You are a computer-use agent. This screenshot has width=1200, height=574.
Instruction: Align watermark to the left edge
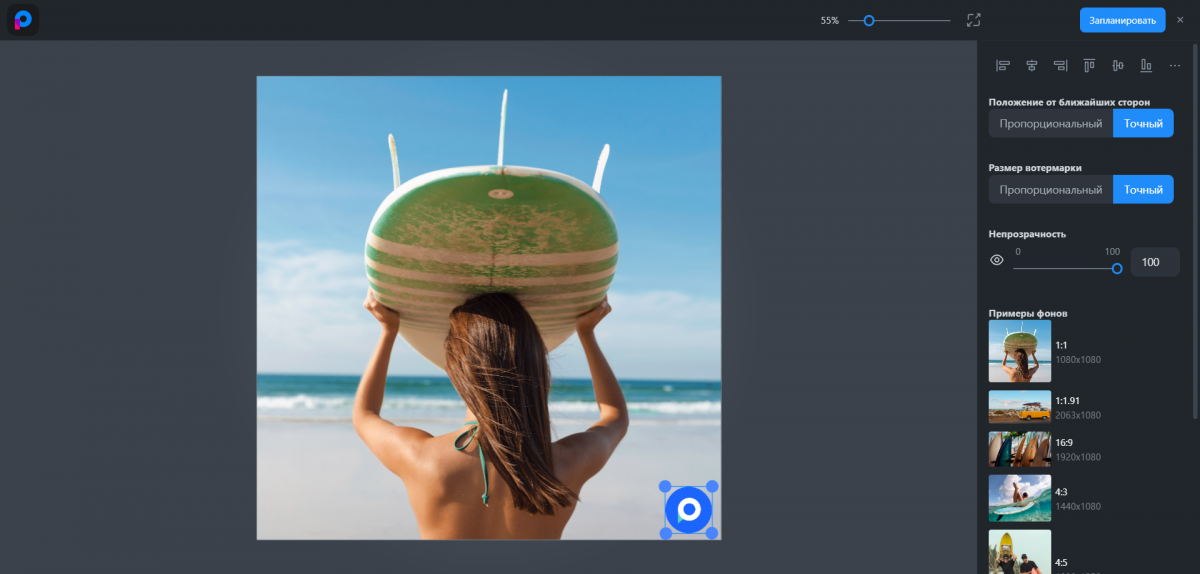(1003, 66)
